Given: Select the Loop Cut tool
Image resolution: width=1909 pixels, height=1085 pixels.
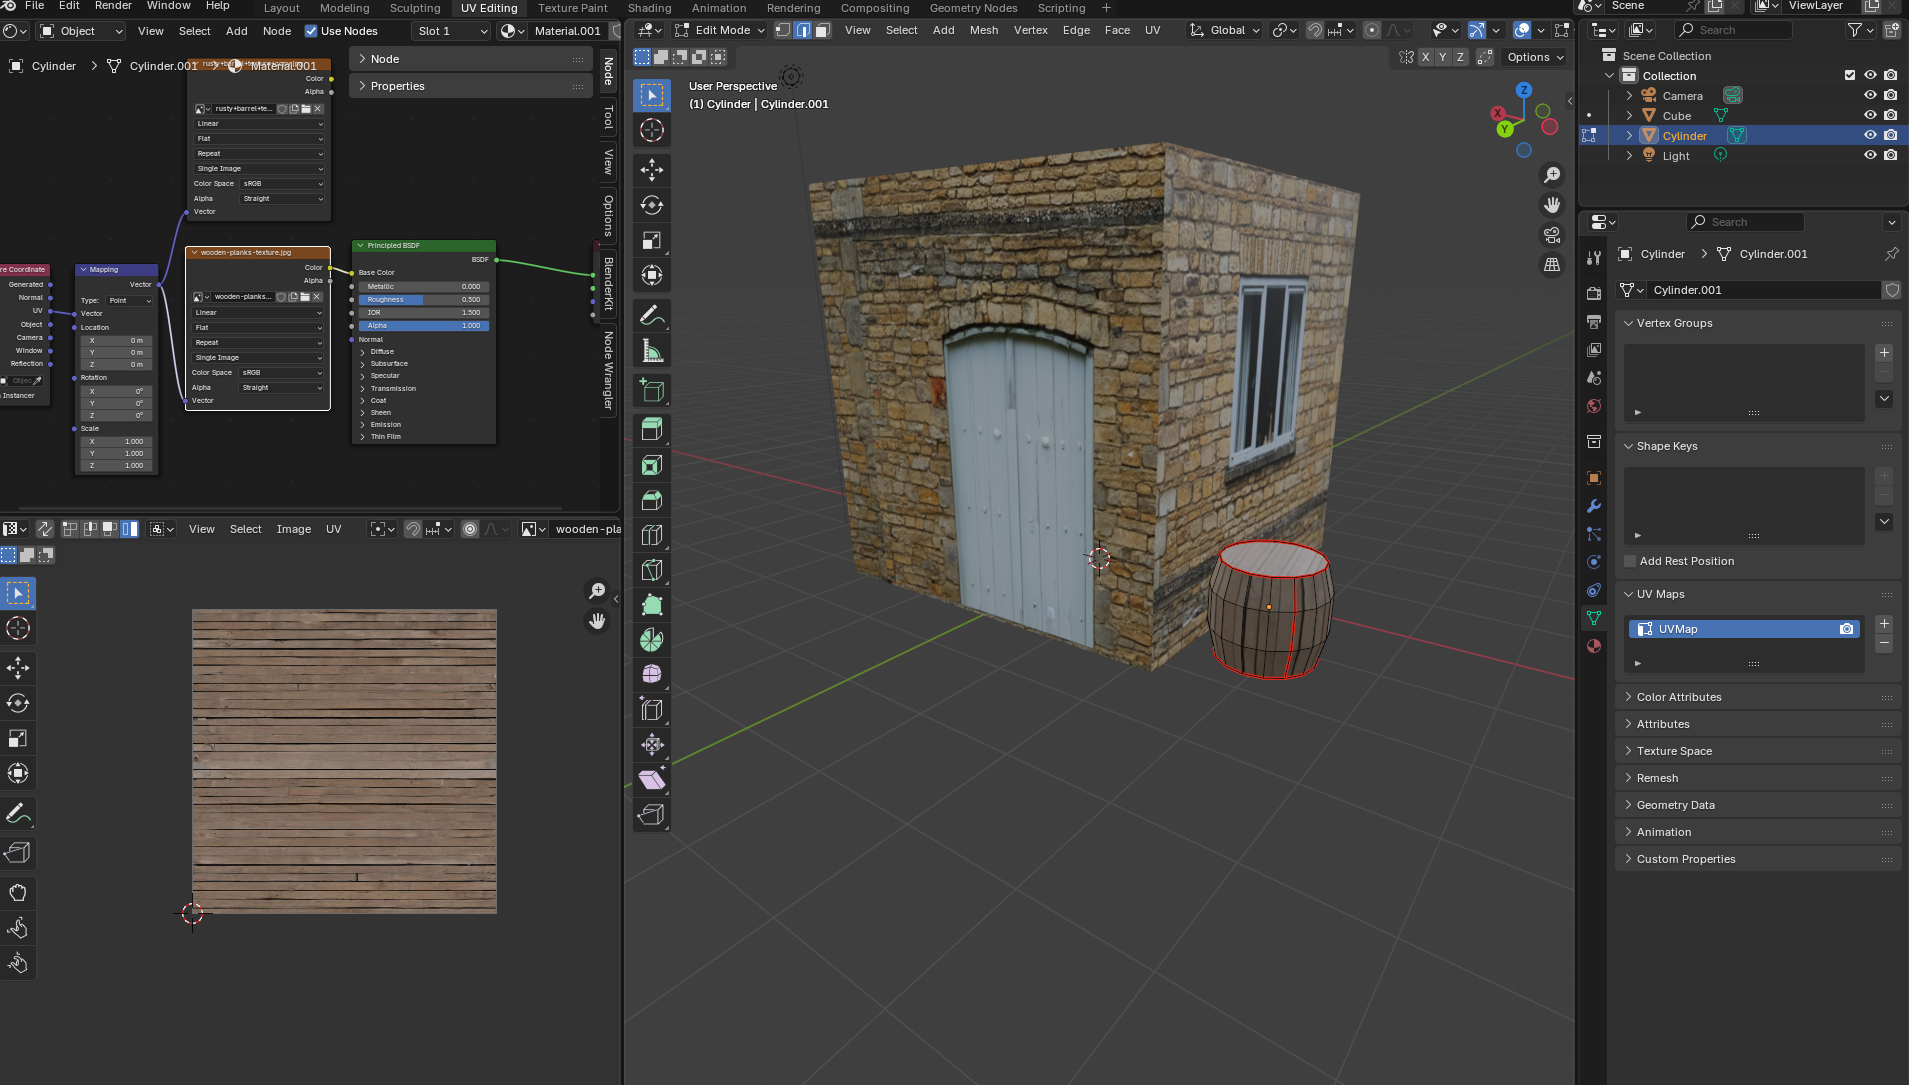Looking at the screenshot, I should pos(652,535).
